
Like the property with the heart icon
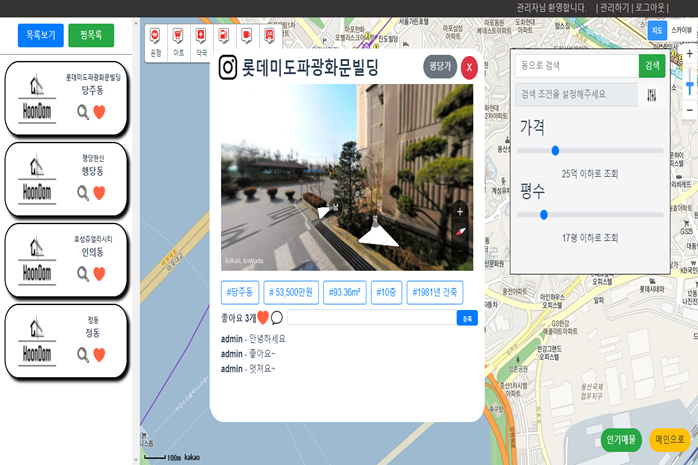pyautogui.click(x=263, y=318)
